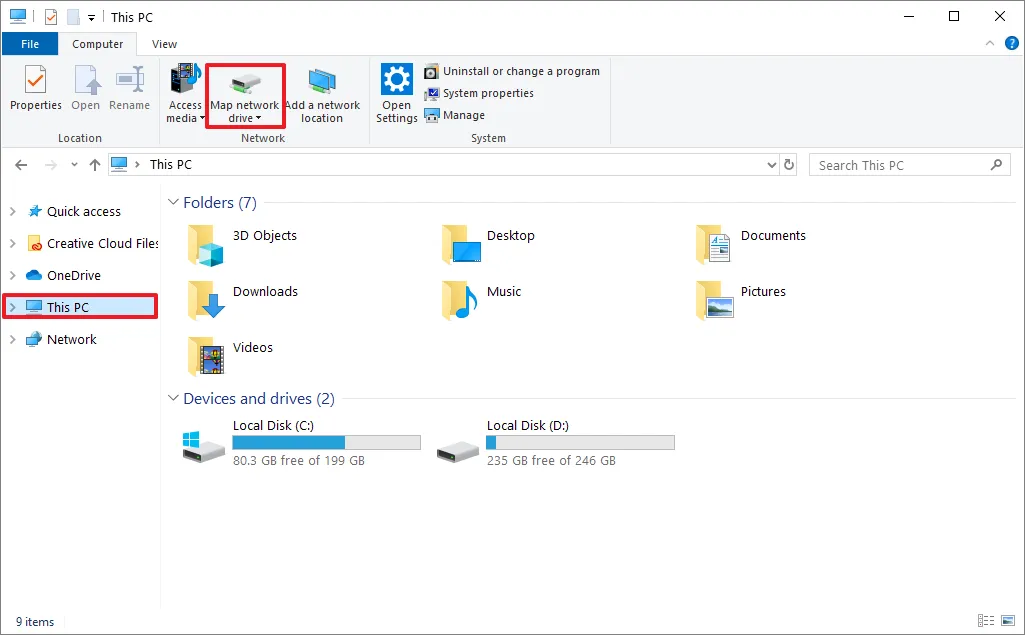This screenshot has width=1025, height=635.
Task: Collapse the Folders (7) section
Action: [x=173, y=203]
